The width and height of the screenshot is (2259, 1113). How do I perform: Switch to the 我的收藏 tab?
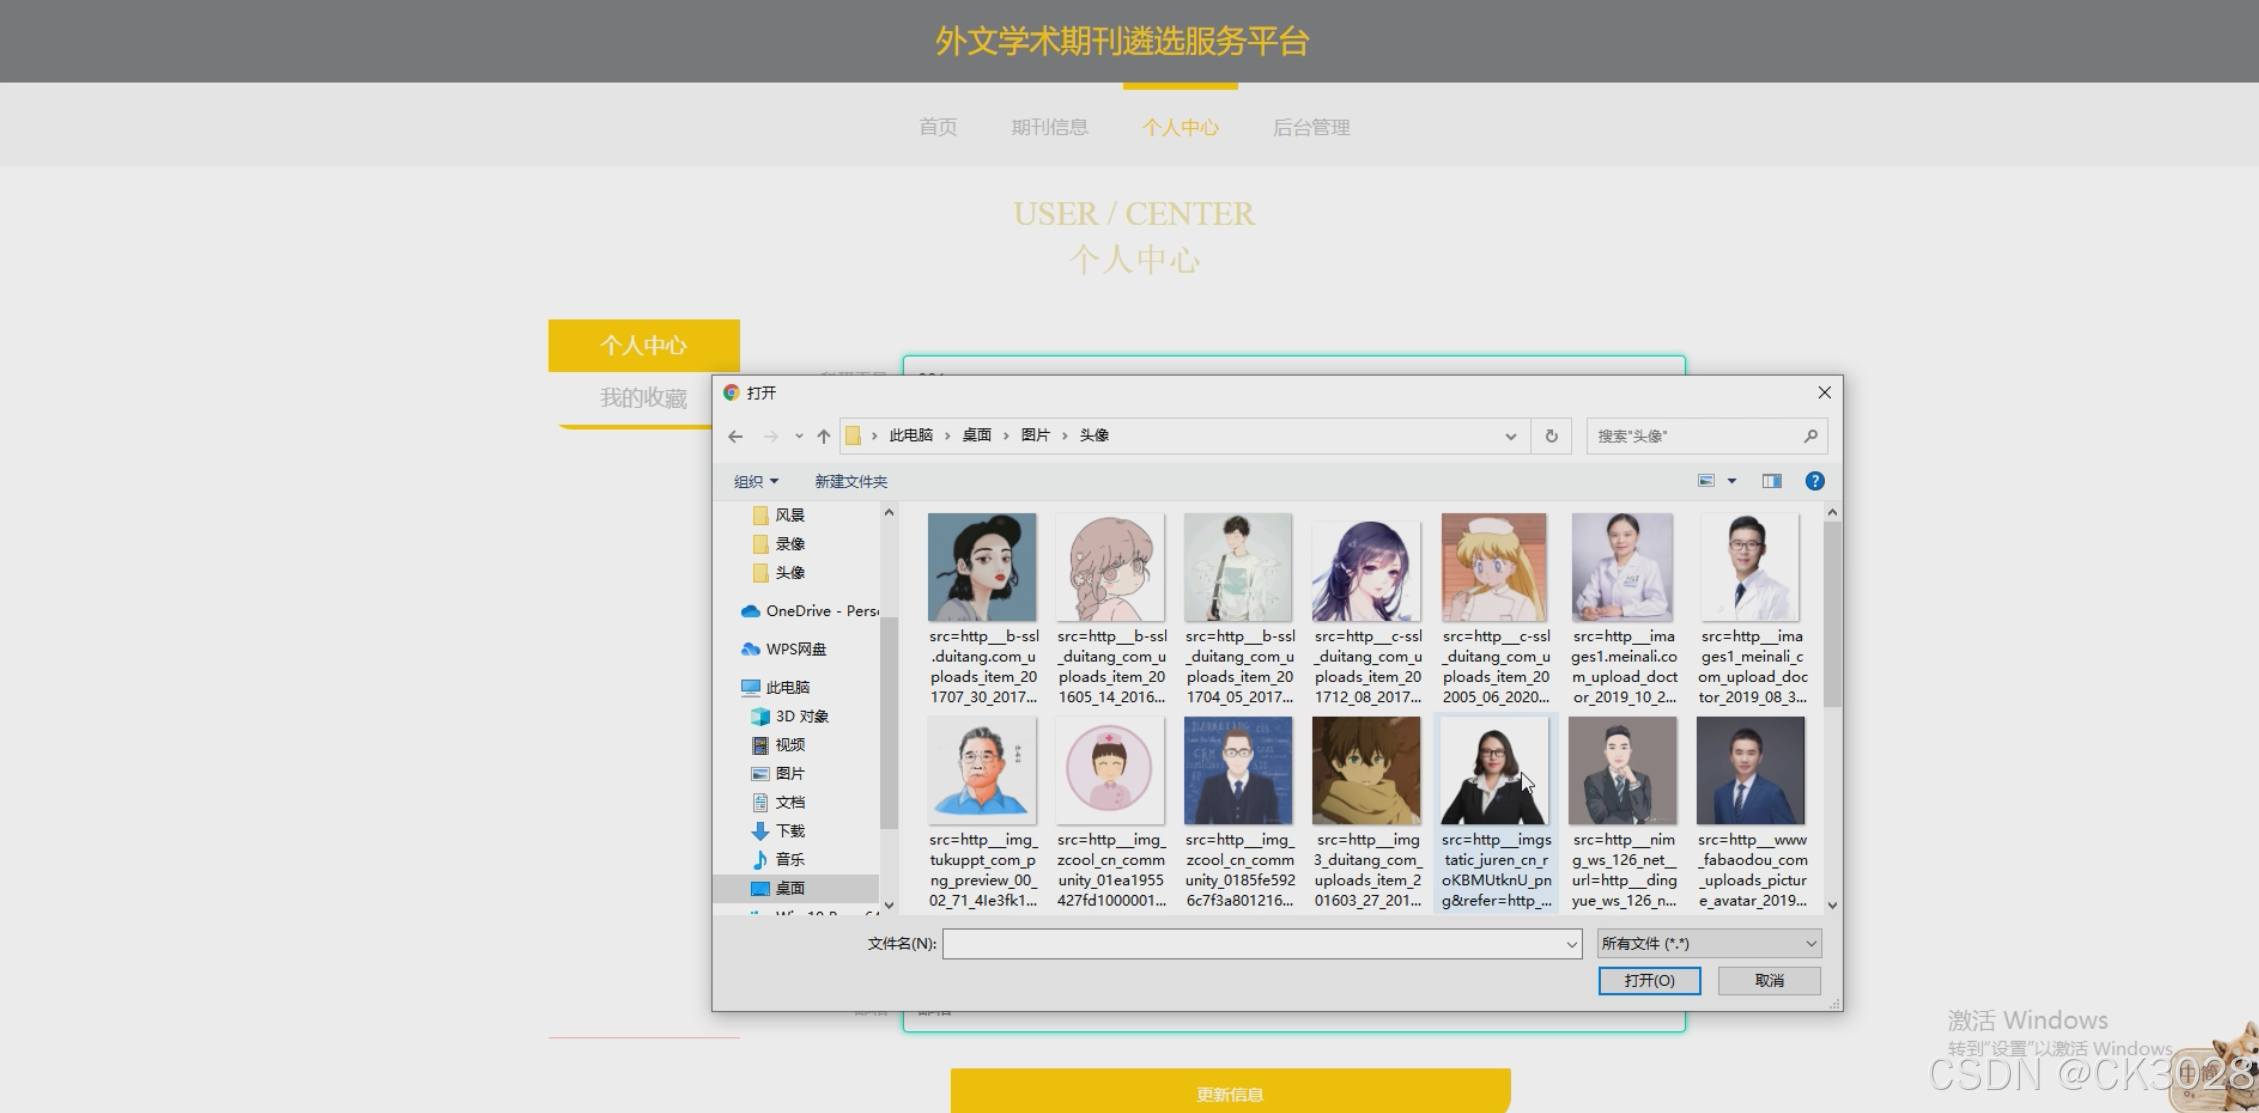click(x=643, y=398)
